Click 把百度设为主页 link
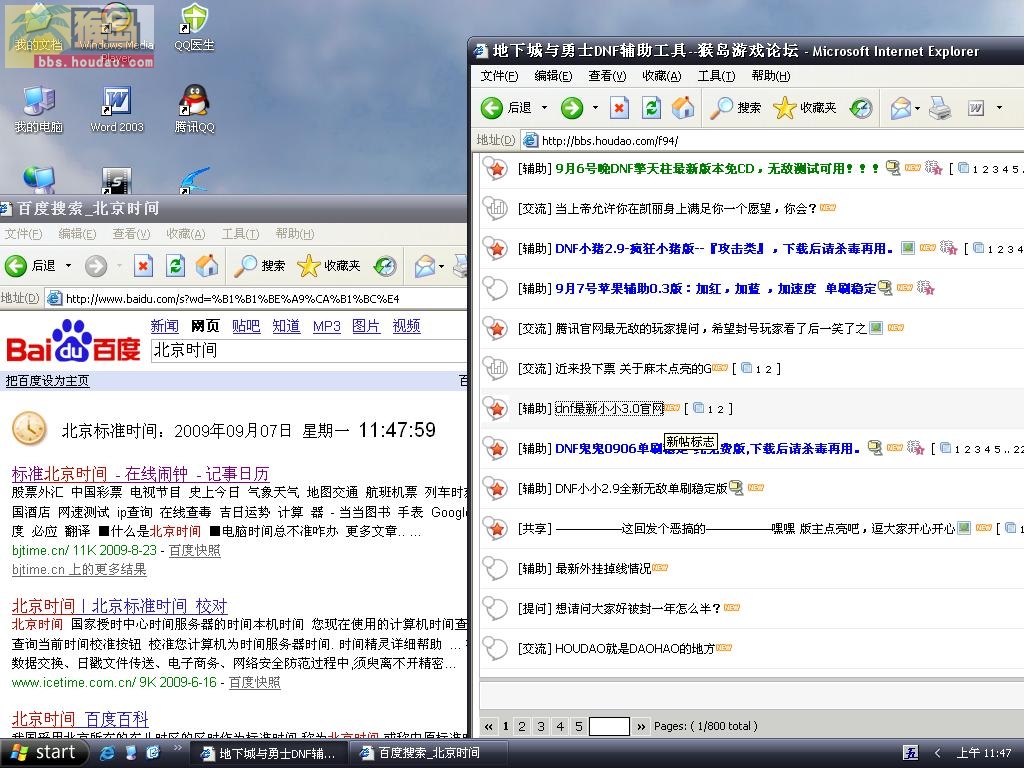This screenshot has width=1024, height=768. (x=47, y=381)
